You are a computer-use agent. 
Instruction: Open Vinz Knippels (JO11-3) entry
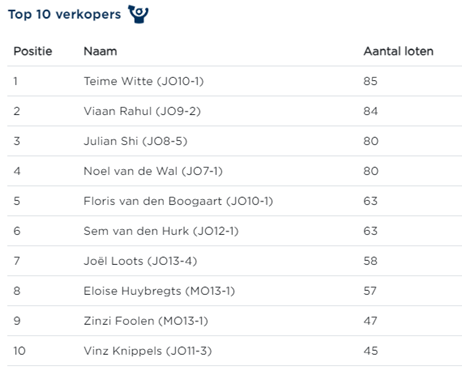pos(147,351)
